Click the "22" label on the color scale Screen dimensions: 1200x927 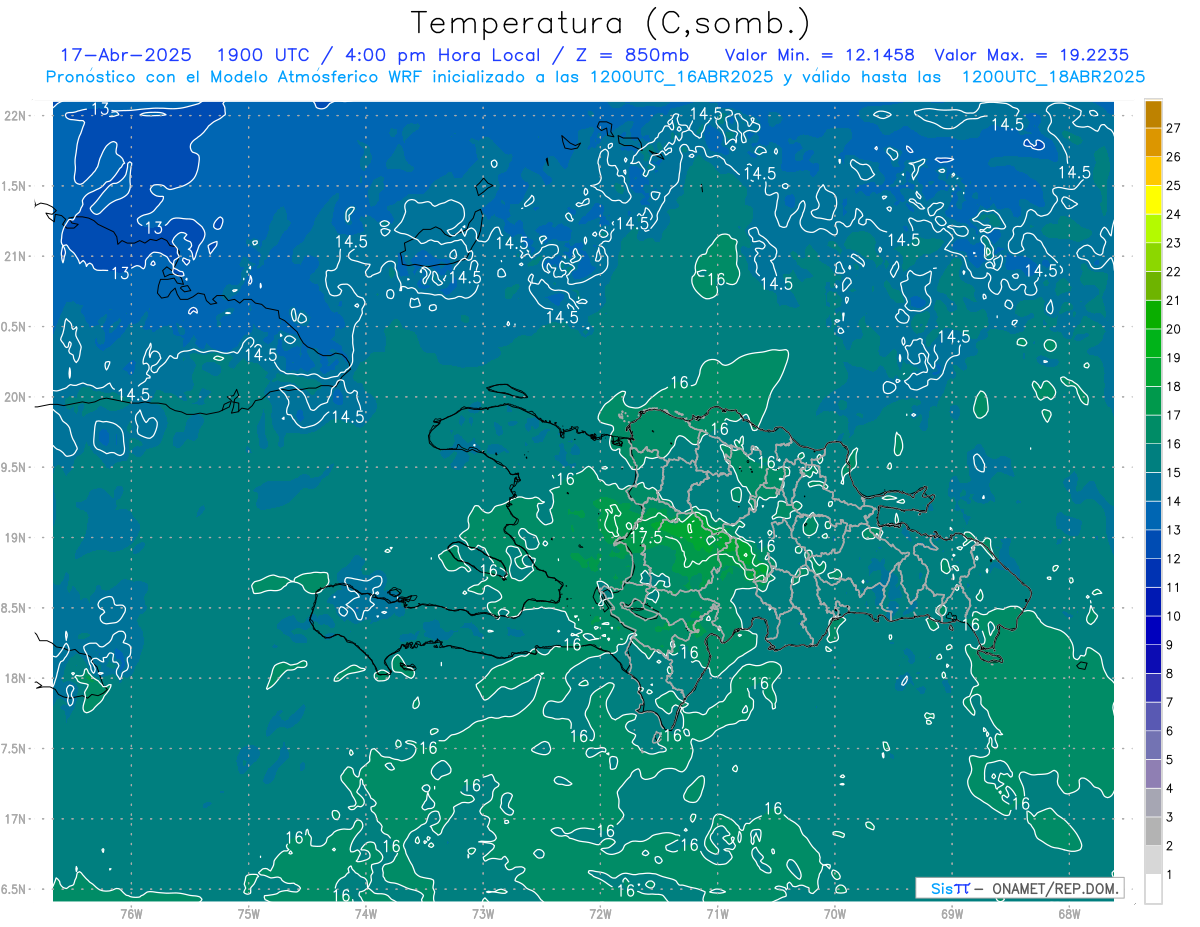point(1174,271)
